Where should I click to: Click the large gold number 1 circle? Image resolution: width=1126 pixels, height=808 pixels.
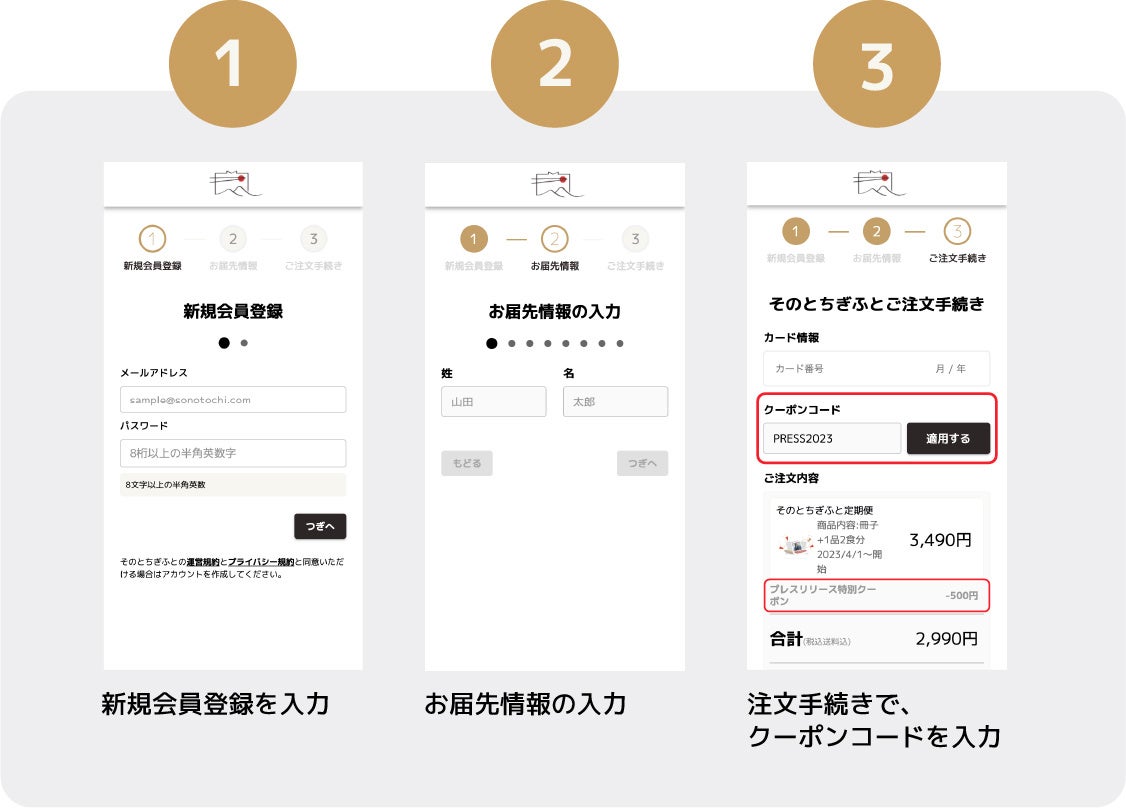click(x=233, y=64)
